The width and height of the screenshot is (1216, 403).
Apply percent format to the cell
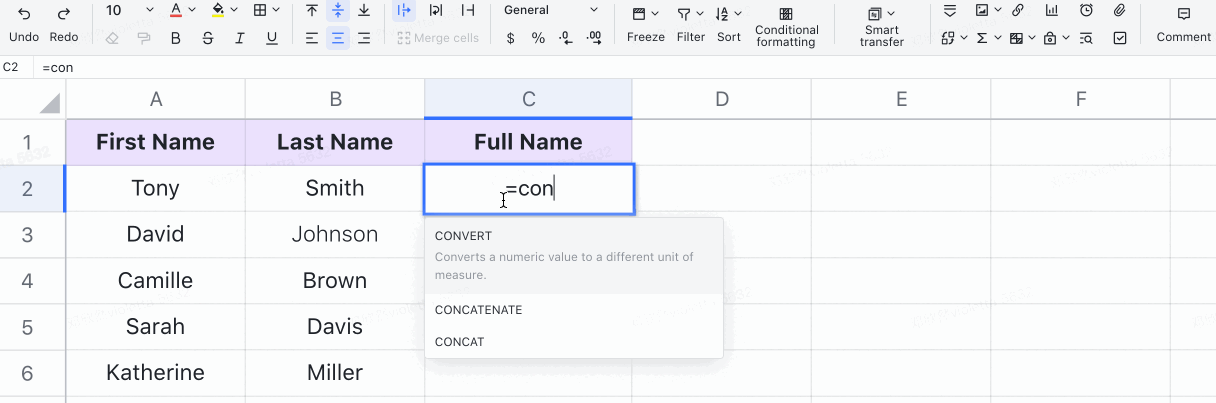(x=538, y=38)
